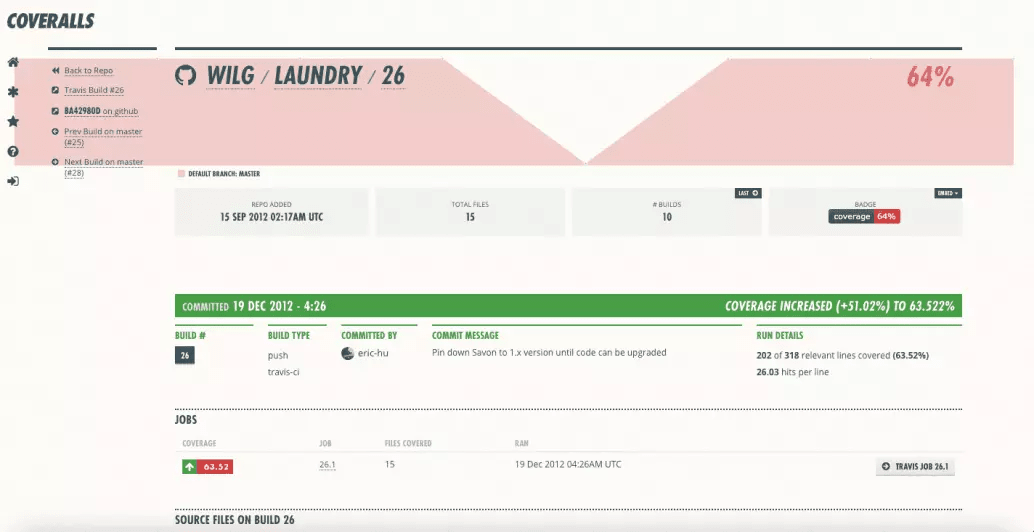The image size is (1034, 532).
Task: Click the Default Branch: Master legend swatch
Action: pyautogui.click(x=181, y=174)
